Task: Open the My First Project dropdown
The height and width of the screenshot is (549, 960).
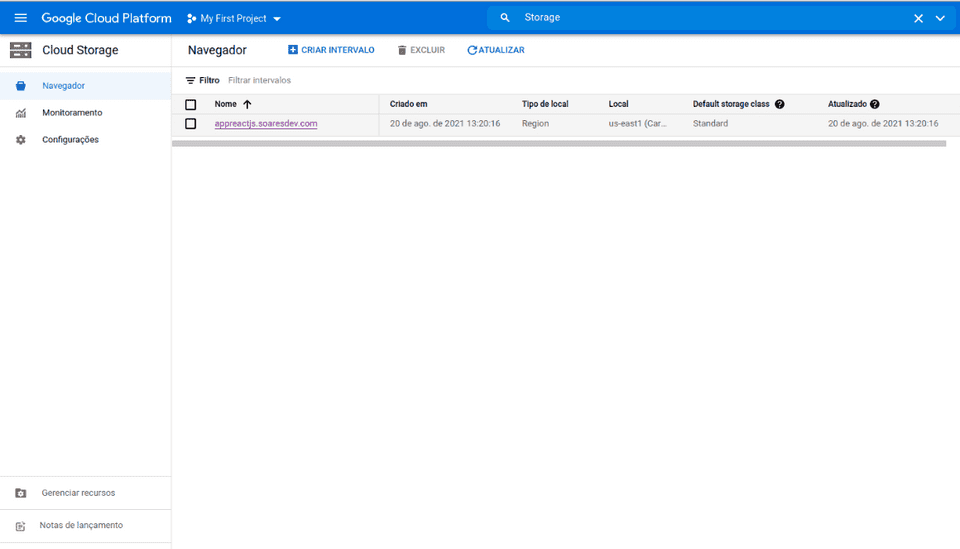Action: pos(234,18)
